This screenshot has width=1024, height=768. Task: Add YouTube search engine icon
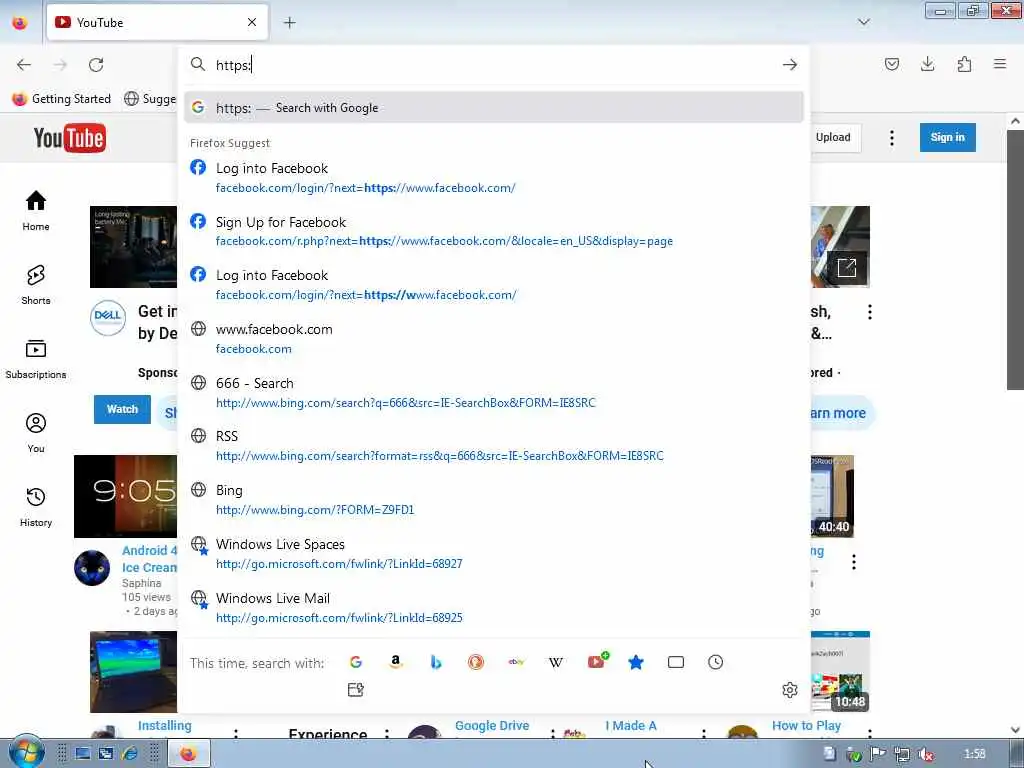click(x=597, y=661)
